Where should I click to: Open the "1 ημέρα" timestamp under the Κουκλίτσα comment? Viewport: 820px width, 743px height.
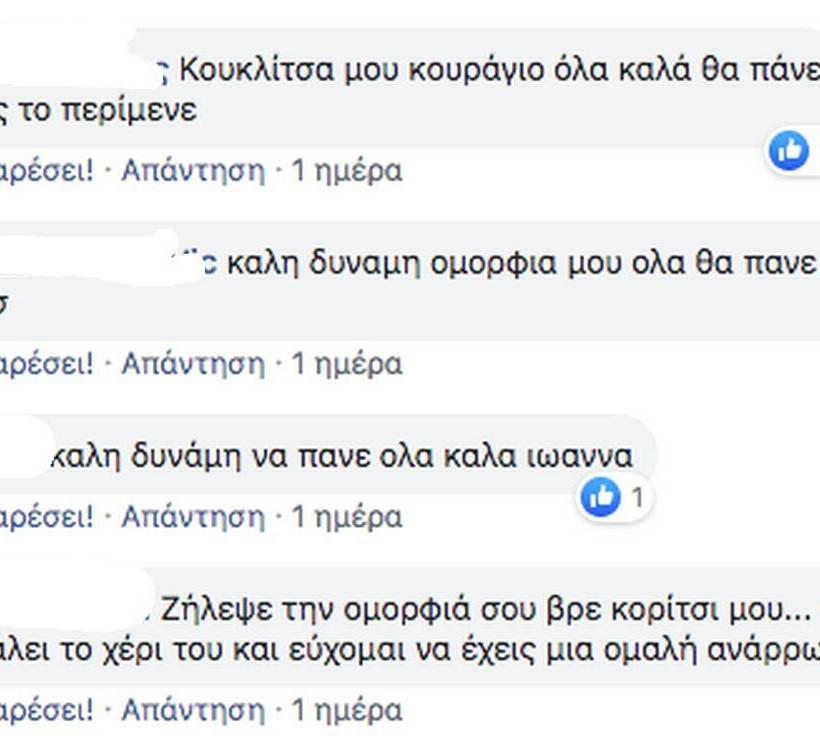coord(346,171)
